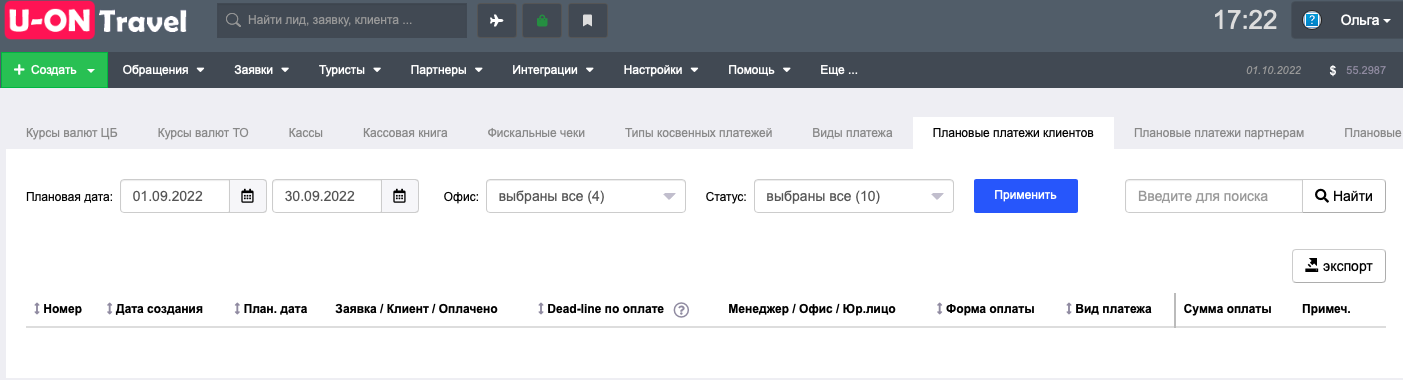1403x380 pixels.
Task: Open calendar for start date 01.09.2022
Action: coord(248,196)
